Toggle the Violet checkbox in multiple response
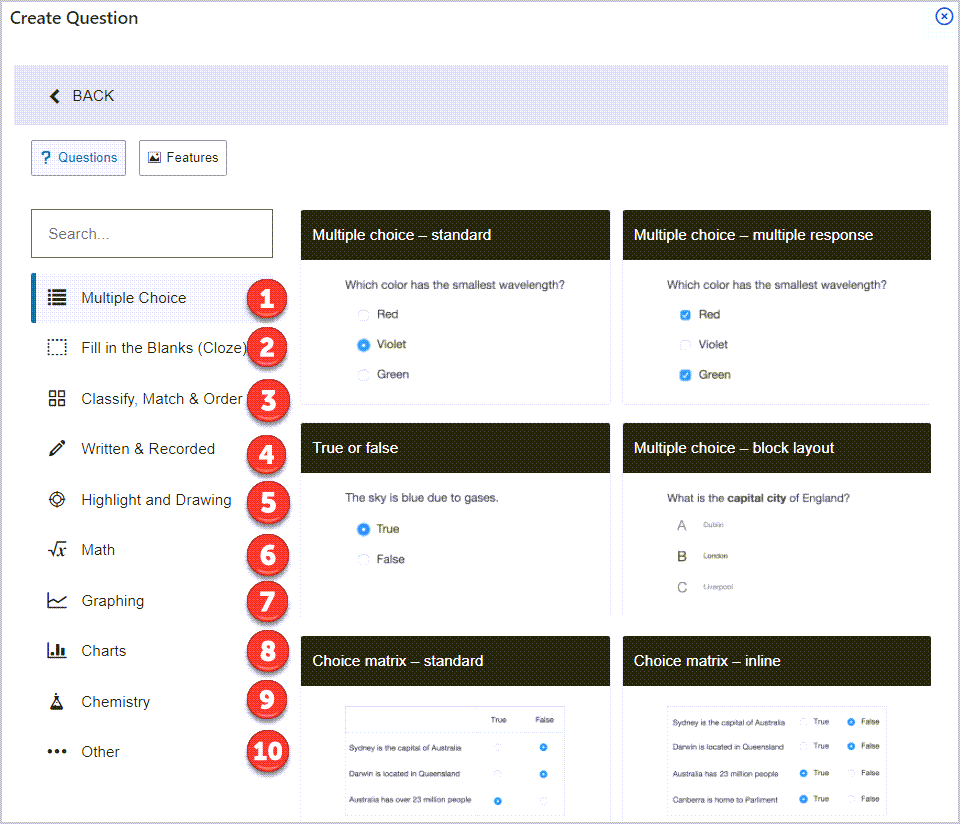 (x=685, y=345)
